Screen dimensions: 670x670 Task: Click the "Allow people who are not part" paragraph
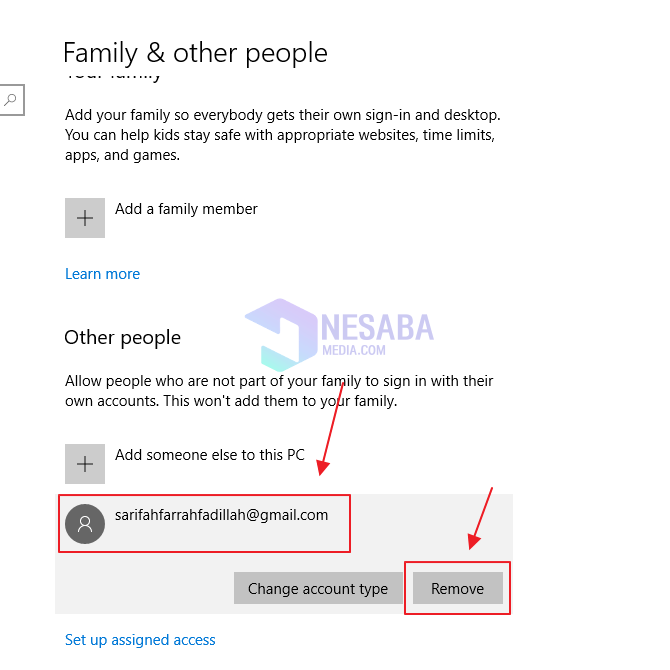(x=279, y=391)
